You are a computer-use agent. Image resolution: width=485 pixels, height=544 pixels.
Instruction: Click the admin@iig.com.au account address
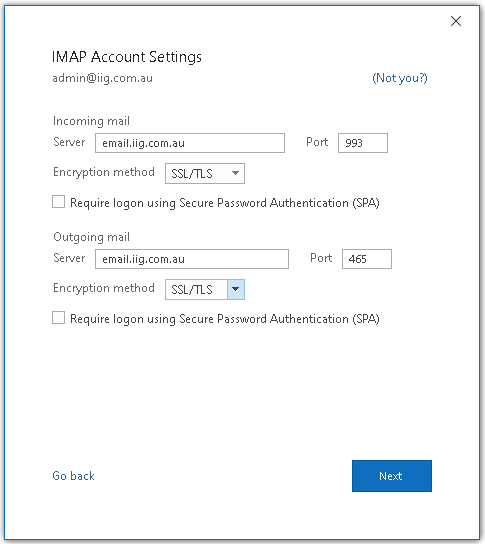click(x=102, y=78)
